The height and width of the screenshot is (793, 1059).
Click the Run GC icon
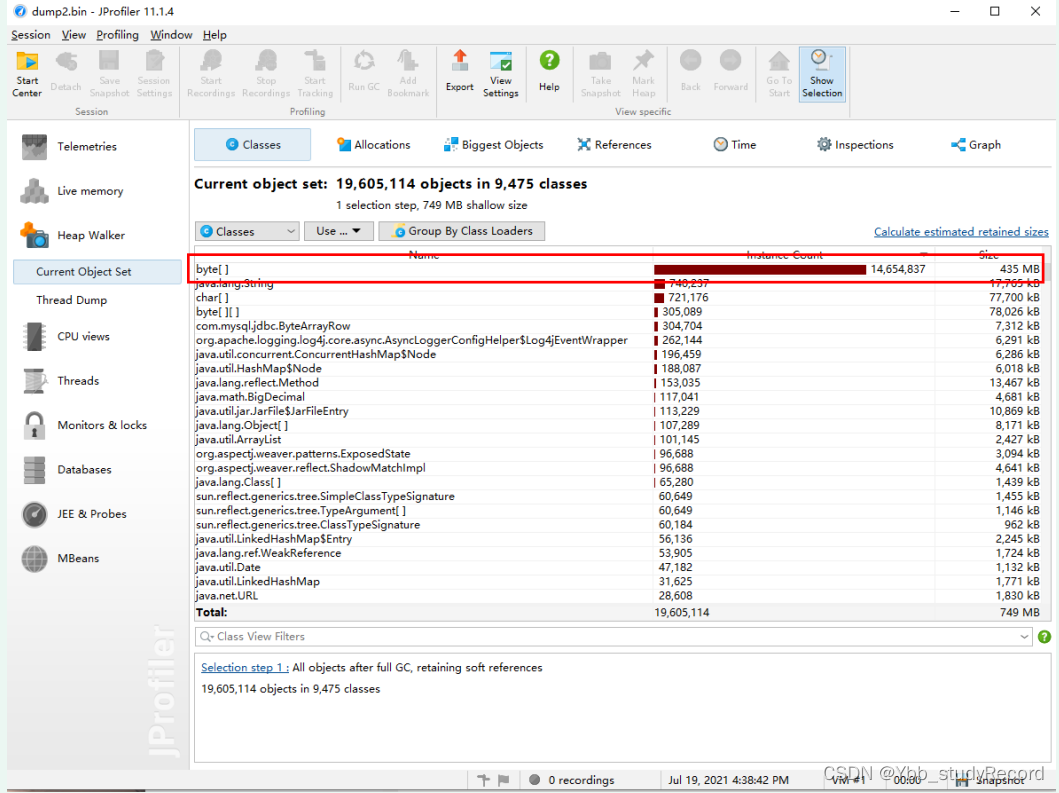click(364, 74)
